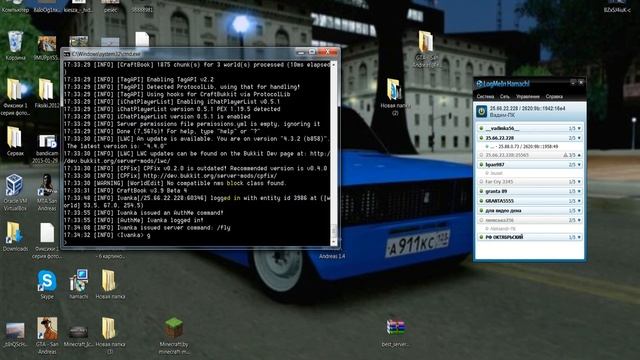Open the Управление menu in Hamachi

(528, 97)
